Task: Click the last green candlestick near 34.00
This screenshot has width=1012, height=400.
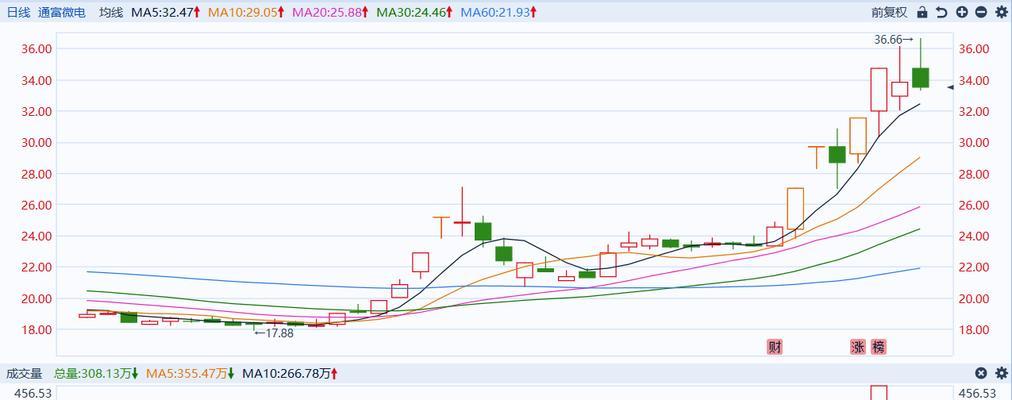Action: [x=920, y=77]
